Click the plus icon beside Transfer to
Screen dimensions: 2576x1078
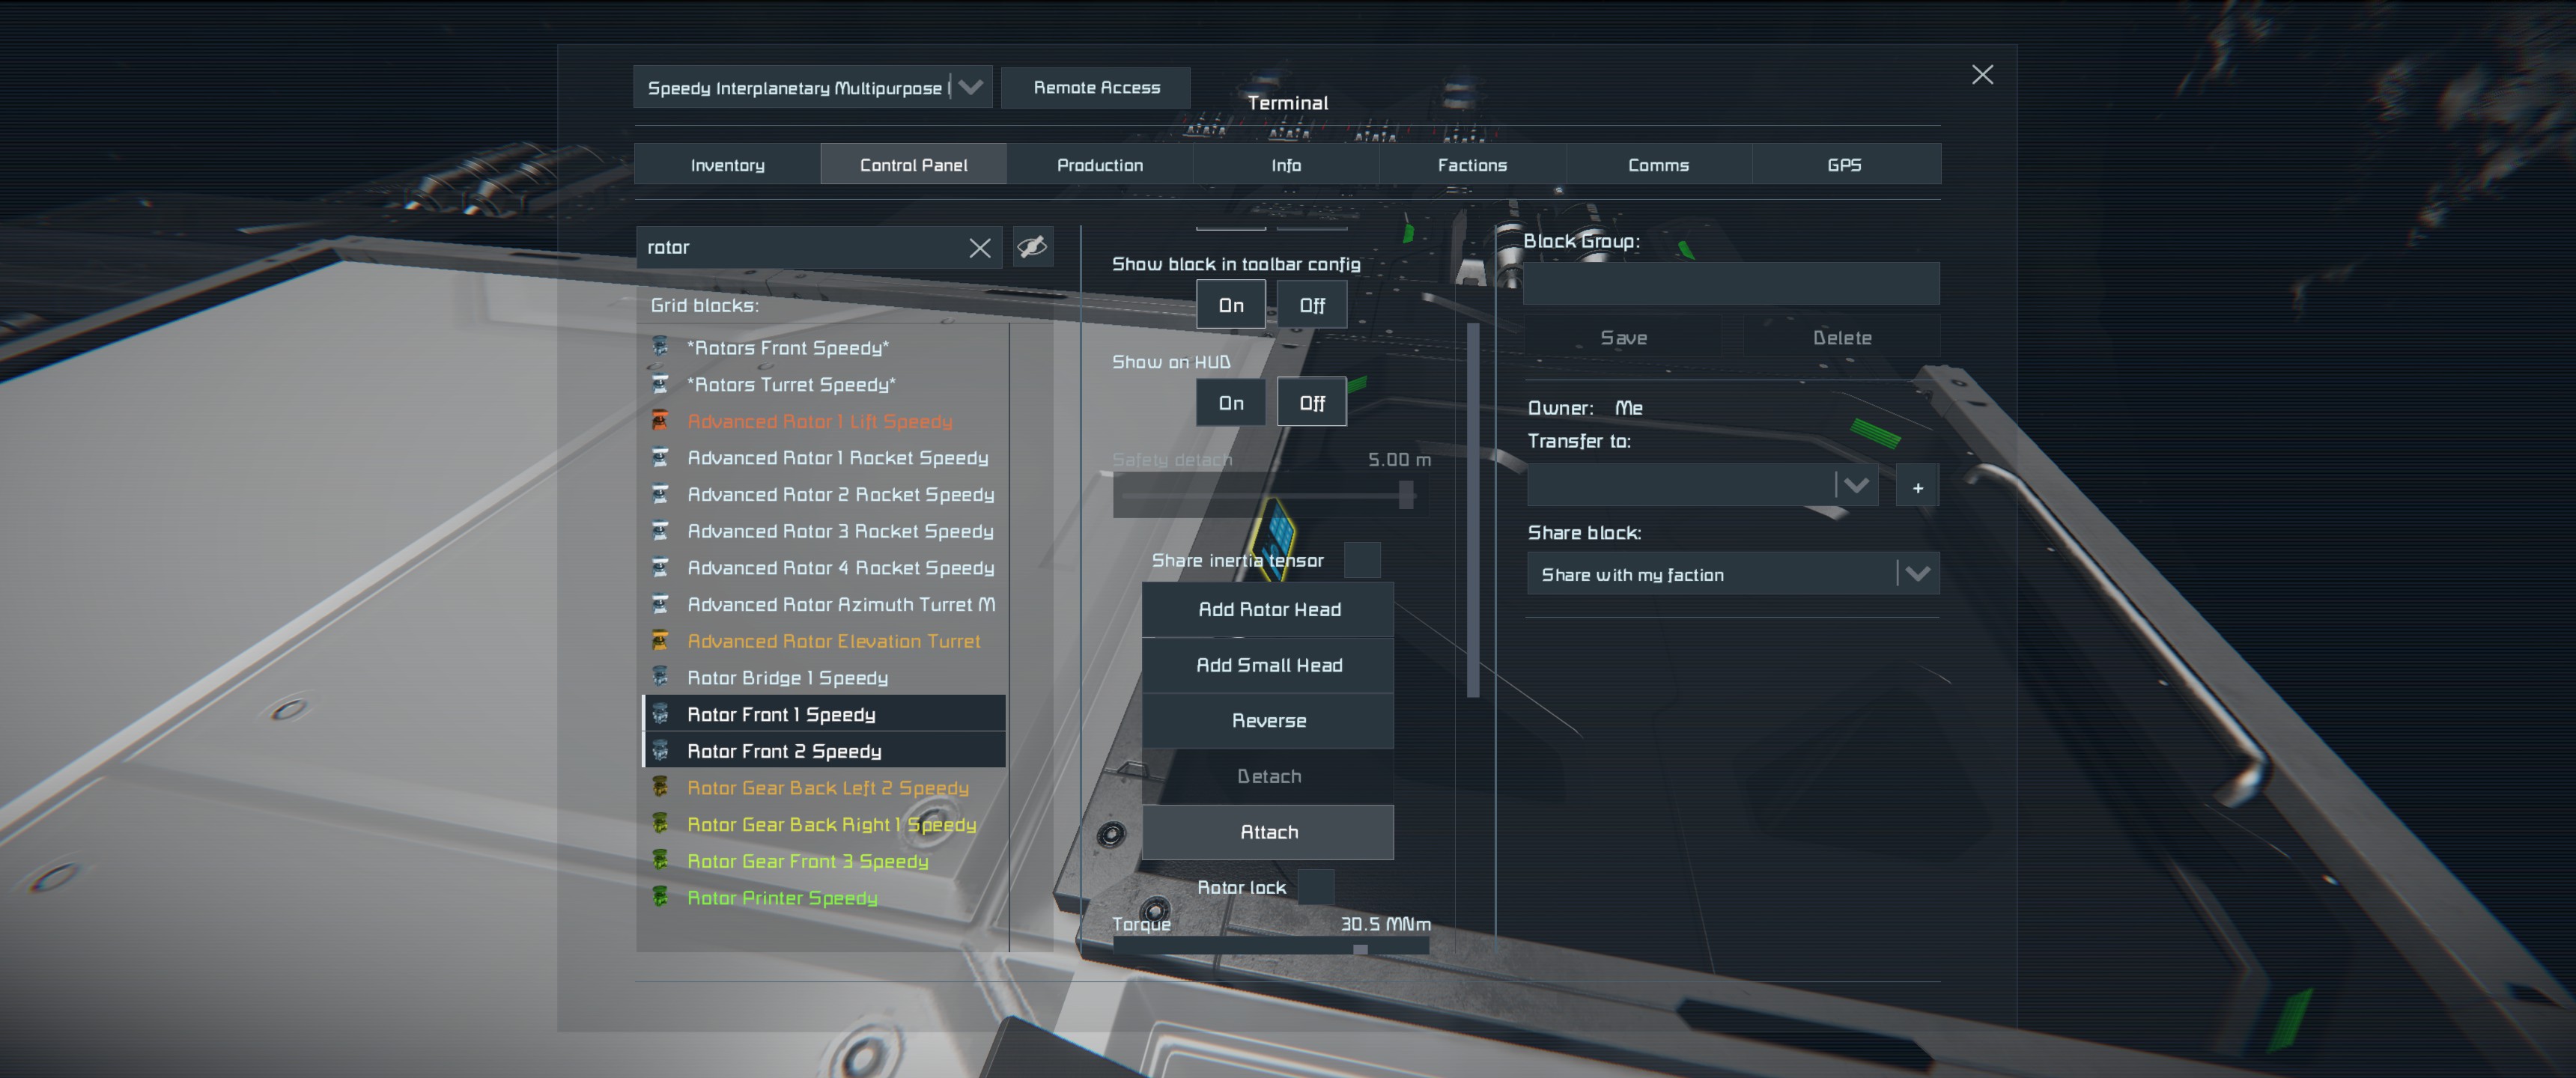[1917, 487]
